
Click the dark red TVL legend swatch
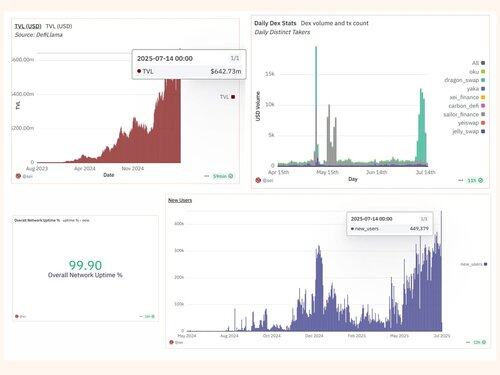(233, 97)
